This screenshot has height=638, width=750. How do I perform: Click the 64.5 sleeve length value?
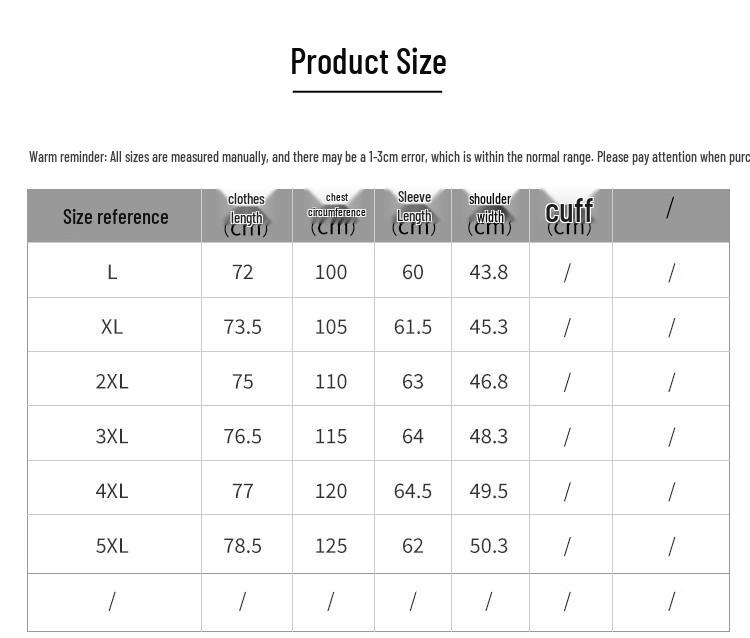[x=413, y=491]
